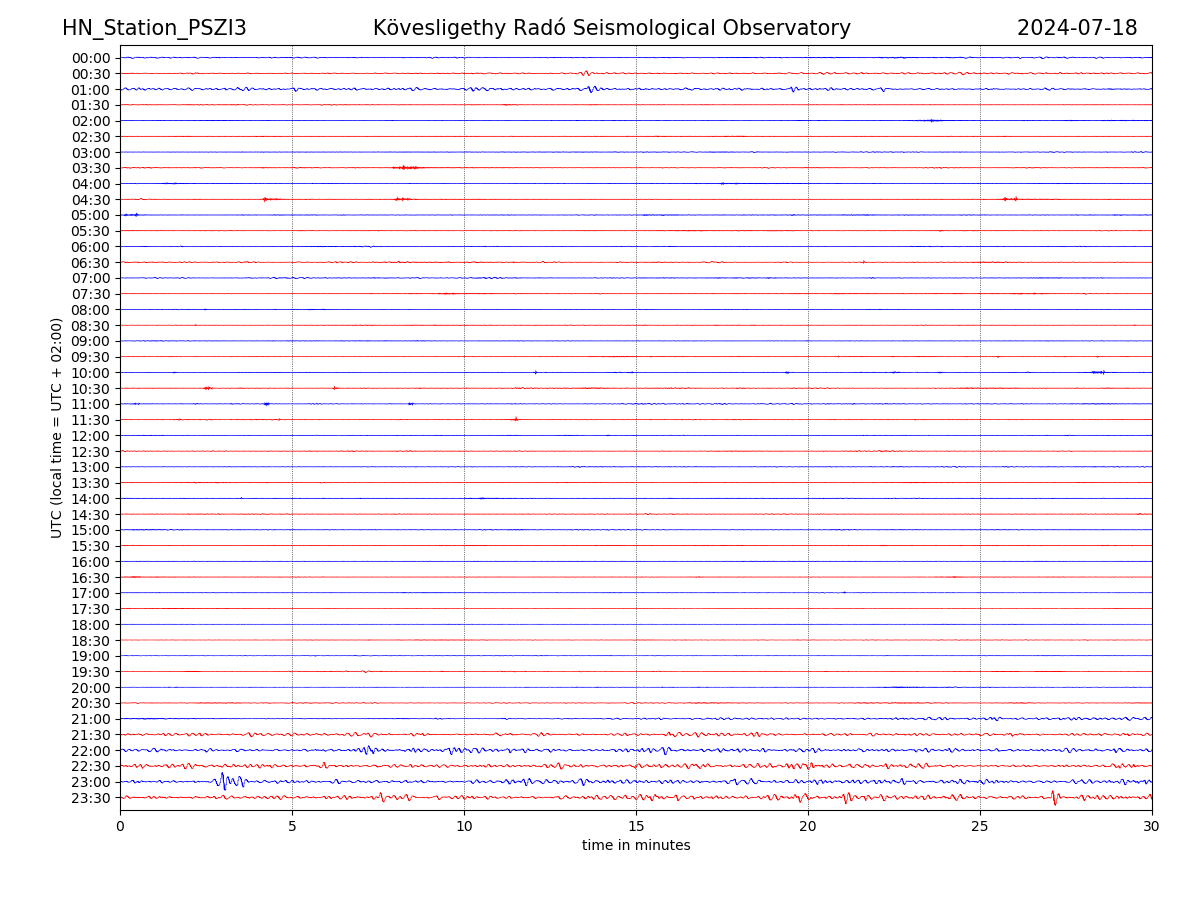Click the 21:00 row time label
This screenshot has width=1200, height=900.
(x=91, y=719)
